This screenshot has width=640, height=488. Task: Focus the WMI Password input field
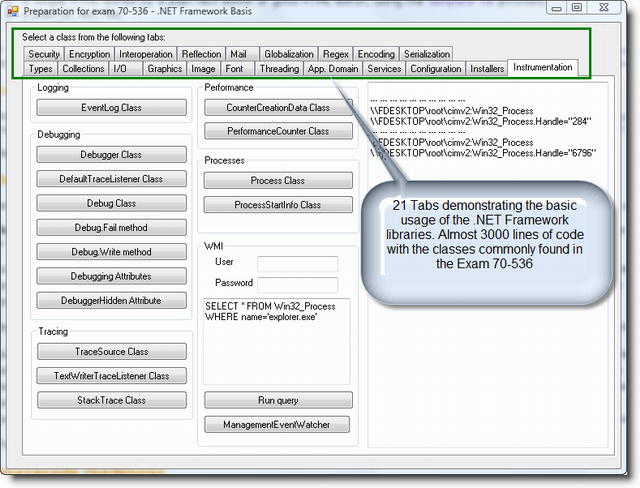pyautogui.click(x=298, y=285)
